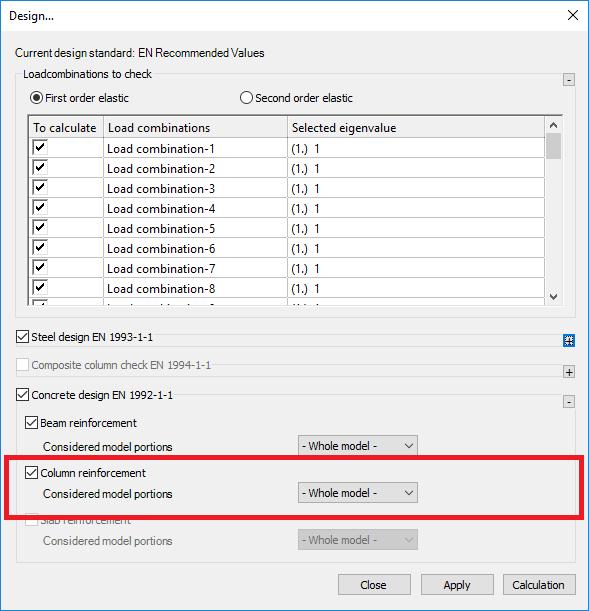Toggle the Concrete design EN 1992-1-1 checkbox
This screenshot has height=611, width=589.
pos(23,395)
